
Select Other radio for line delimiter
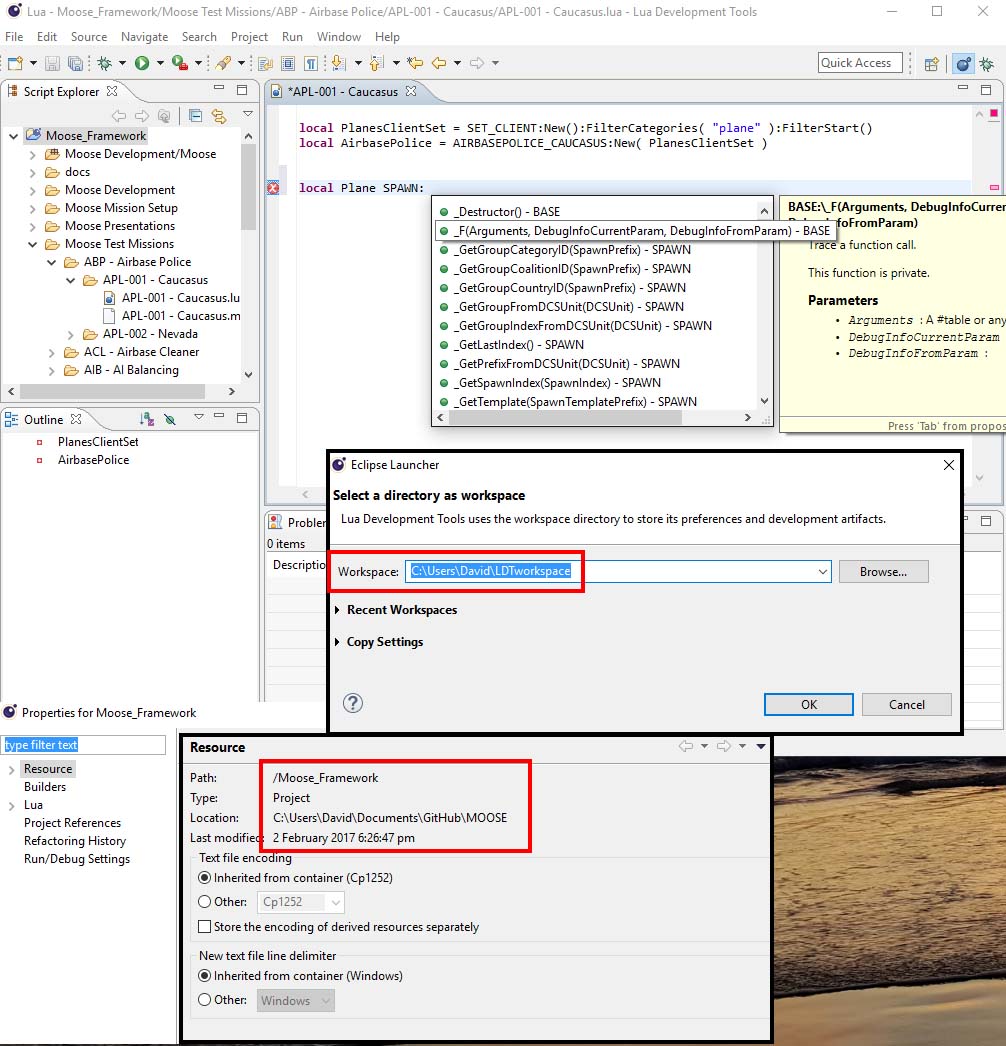[205, 999]
